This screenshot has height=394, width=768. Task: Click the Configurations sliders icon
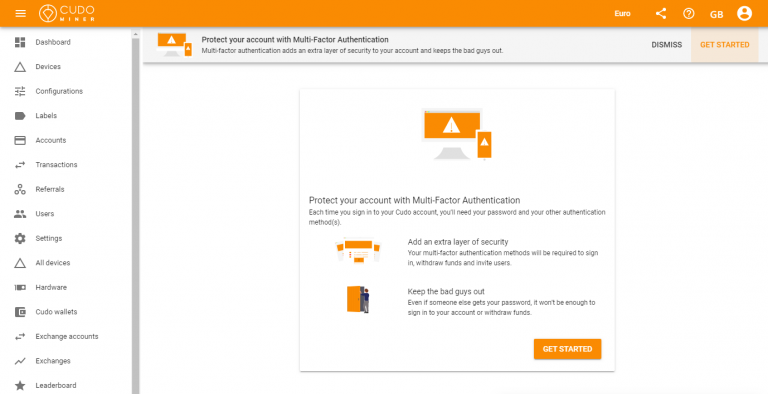(20, 91)
